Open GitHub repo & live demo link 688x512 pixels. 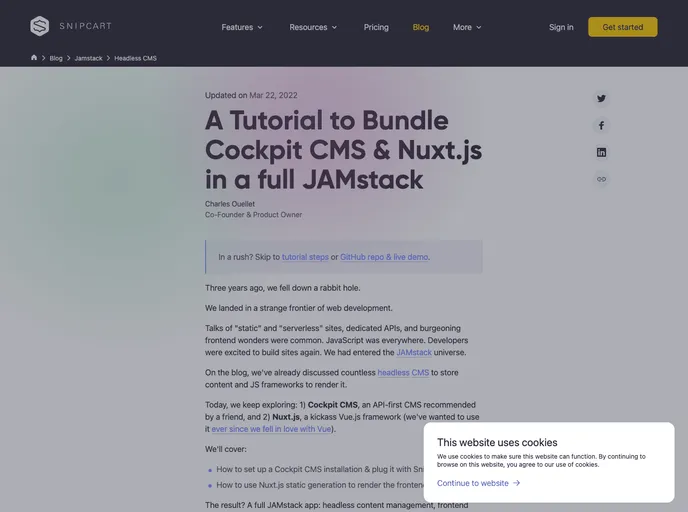(x=384, y=257)
